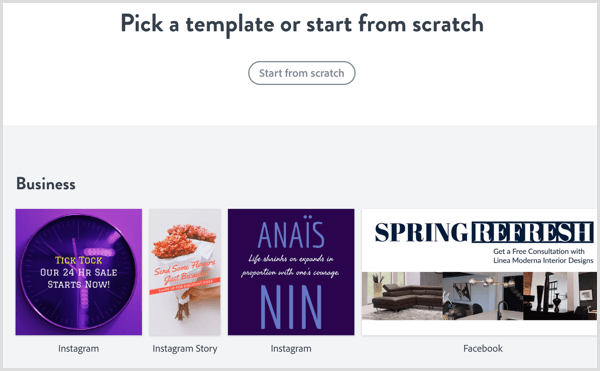The width and height of the screenshot is (600, 371).
Task: Click the large NIN text in purple template
Action: (x=291, y=307)
